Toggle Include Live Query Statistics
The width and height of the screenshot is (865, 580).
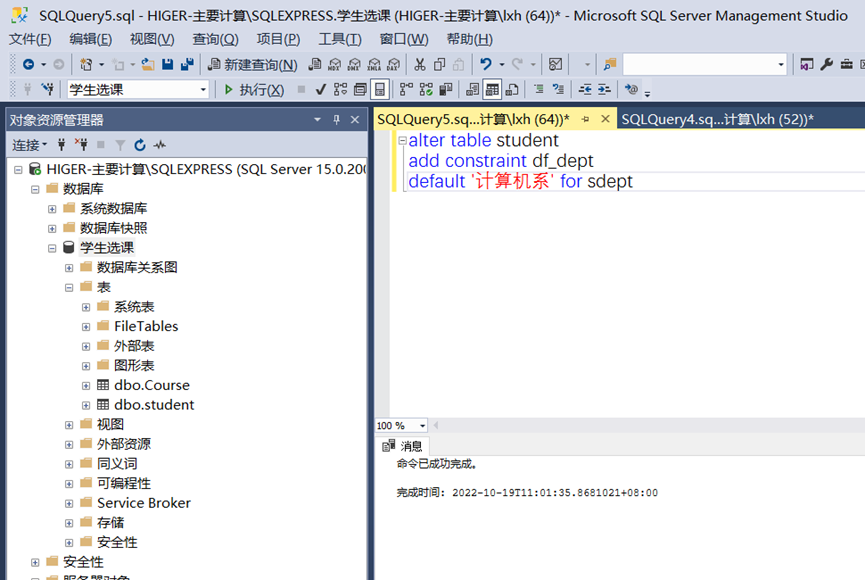pyautogui.click(x=426, y=89)
